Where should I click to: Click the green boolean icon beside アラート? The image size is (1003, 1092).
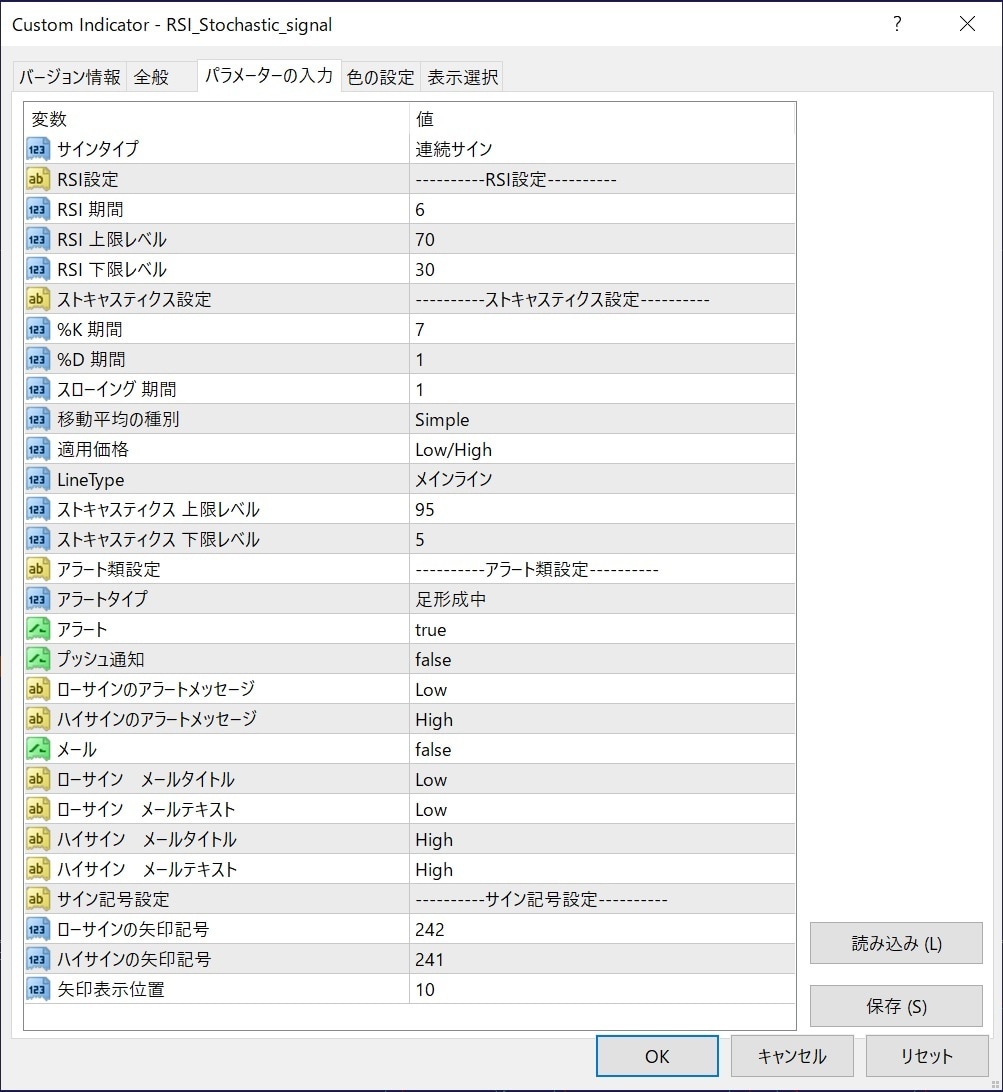38,629
